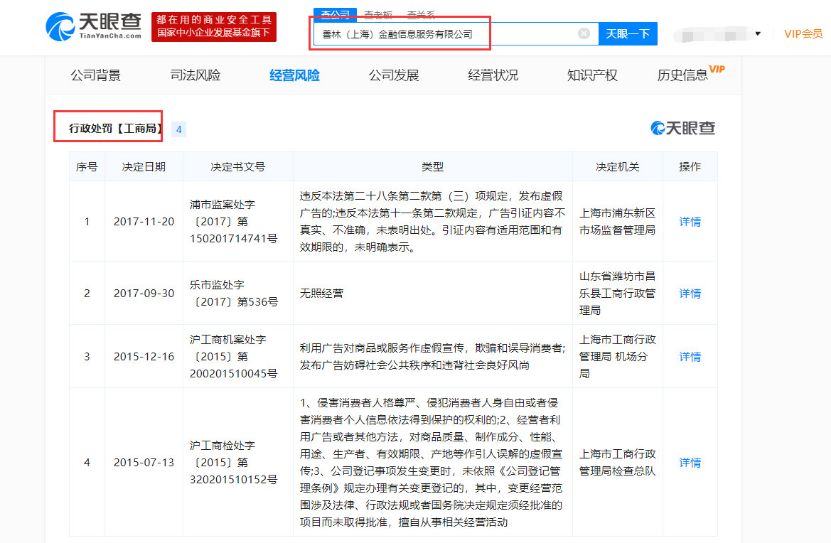This screenshot has height=543, width=831.
Task: Click the TianYanCha logo
Action: [x=94, y=26]
